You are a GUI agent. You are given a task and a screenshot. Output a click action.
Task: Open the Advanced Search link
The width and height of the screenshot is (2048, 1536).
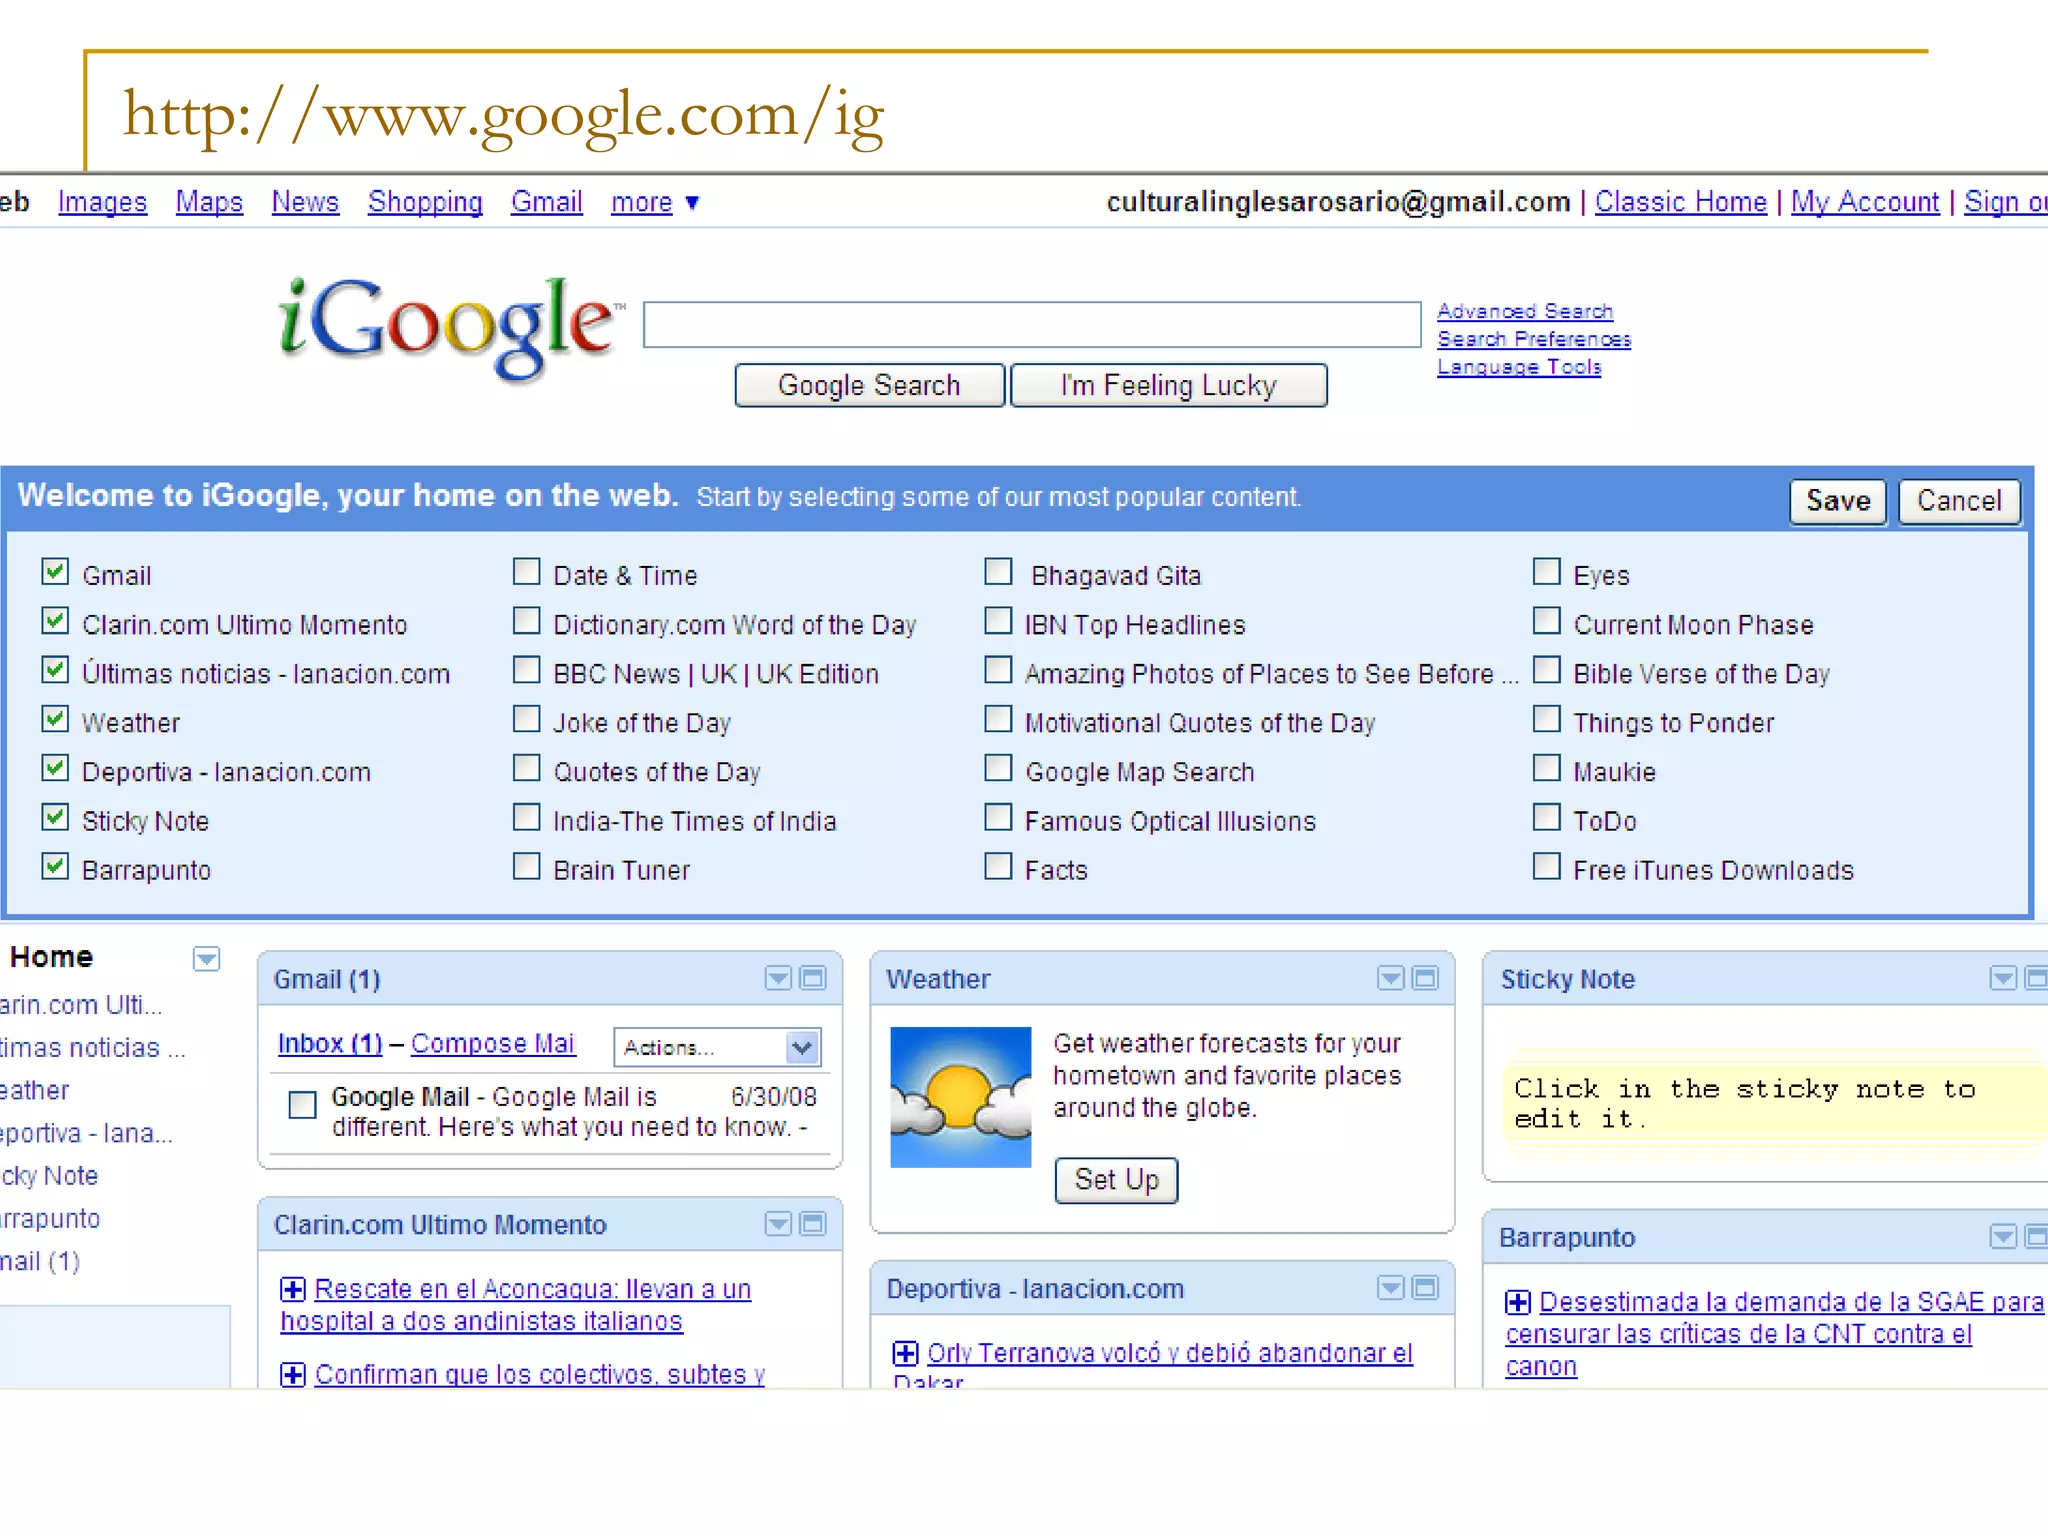click(1525, 311)
